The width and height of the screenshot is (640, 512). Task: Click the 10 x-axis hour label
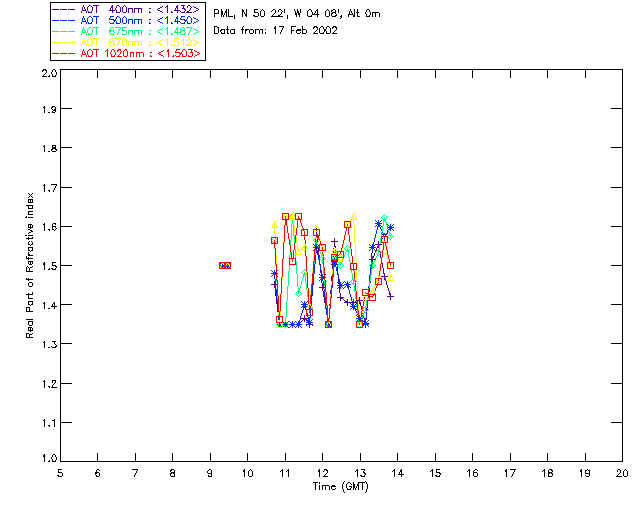tap(247, 473)
